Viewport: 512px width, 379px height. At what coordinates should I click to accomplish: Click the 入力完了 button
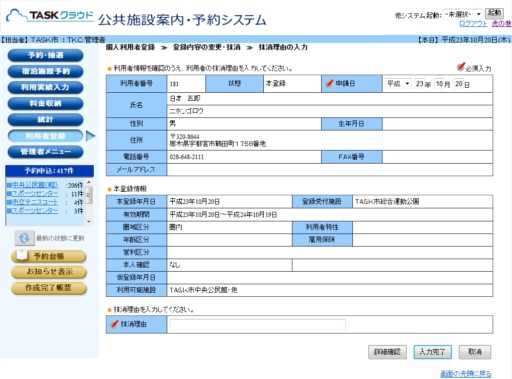432,352
